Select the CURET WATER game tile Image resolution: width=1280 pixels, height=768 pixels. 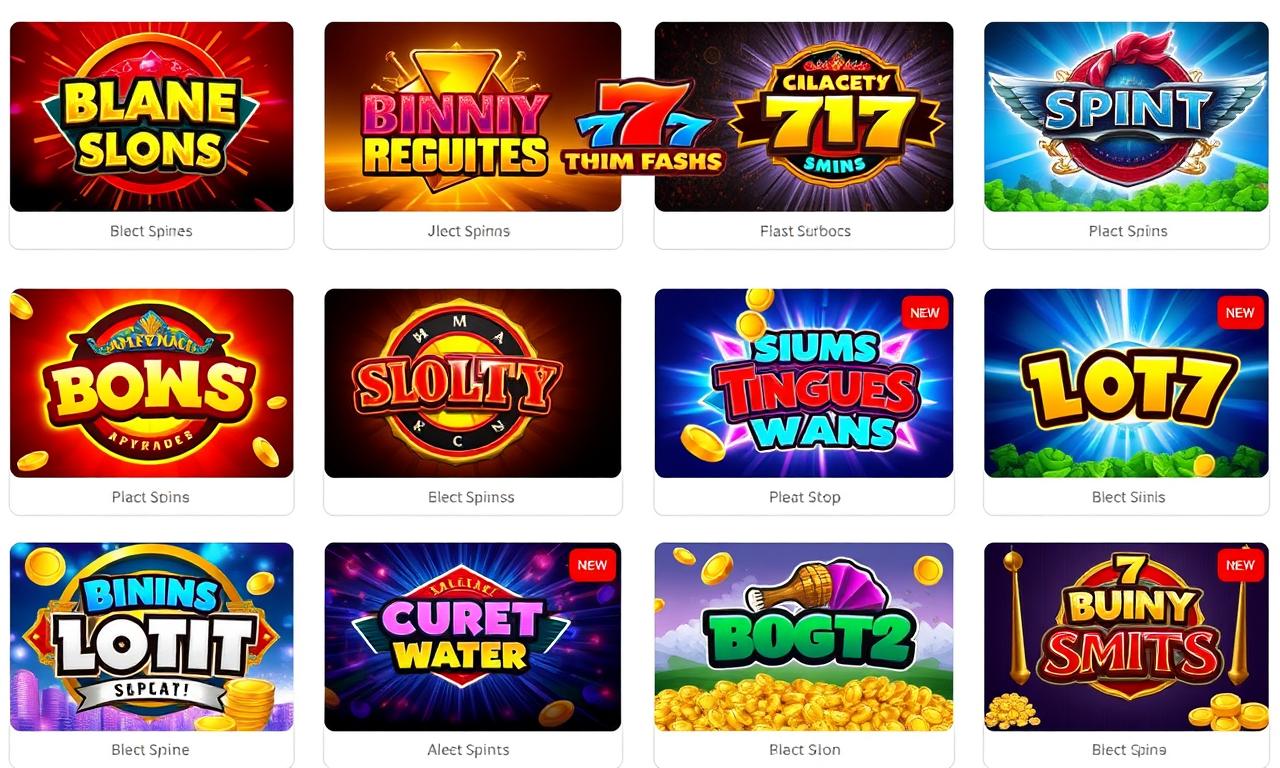[x=473, y=637]
